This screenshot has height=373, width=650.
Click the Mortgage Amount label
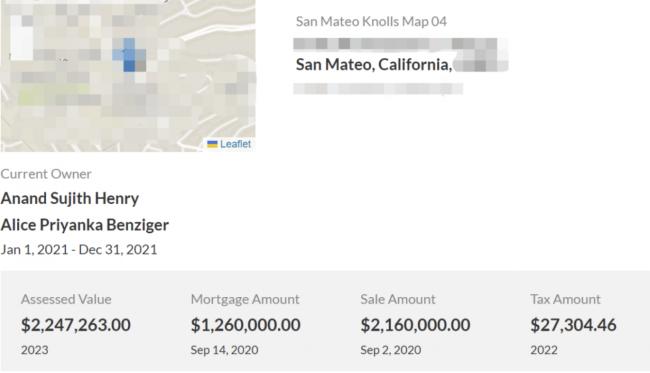tap(245, 299)
